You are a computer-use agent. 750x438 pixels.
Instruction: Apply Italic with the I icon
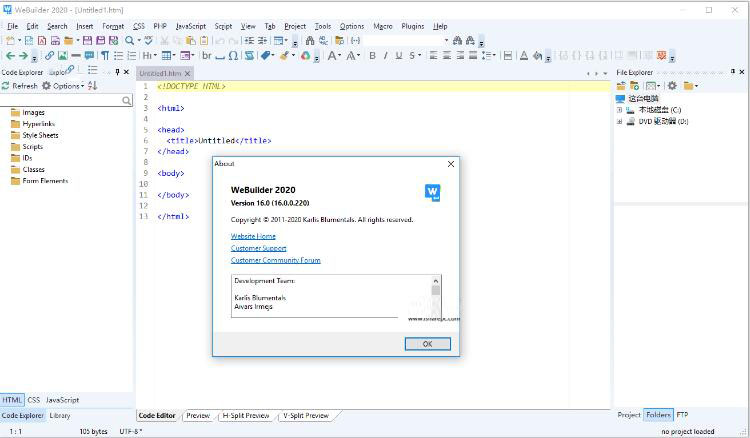(386, 55)
